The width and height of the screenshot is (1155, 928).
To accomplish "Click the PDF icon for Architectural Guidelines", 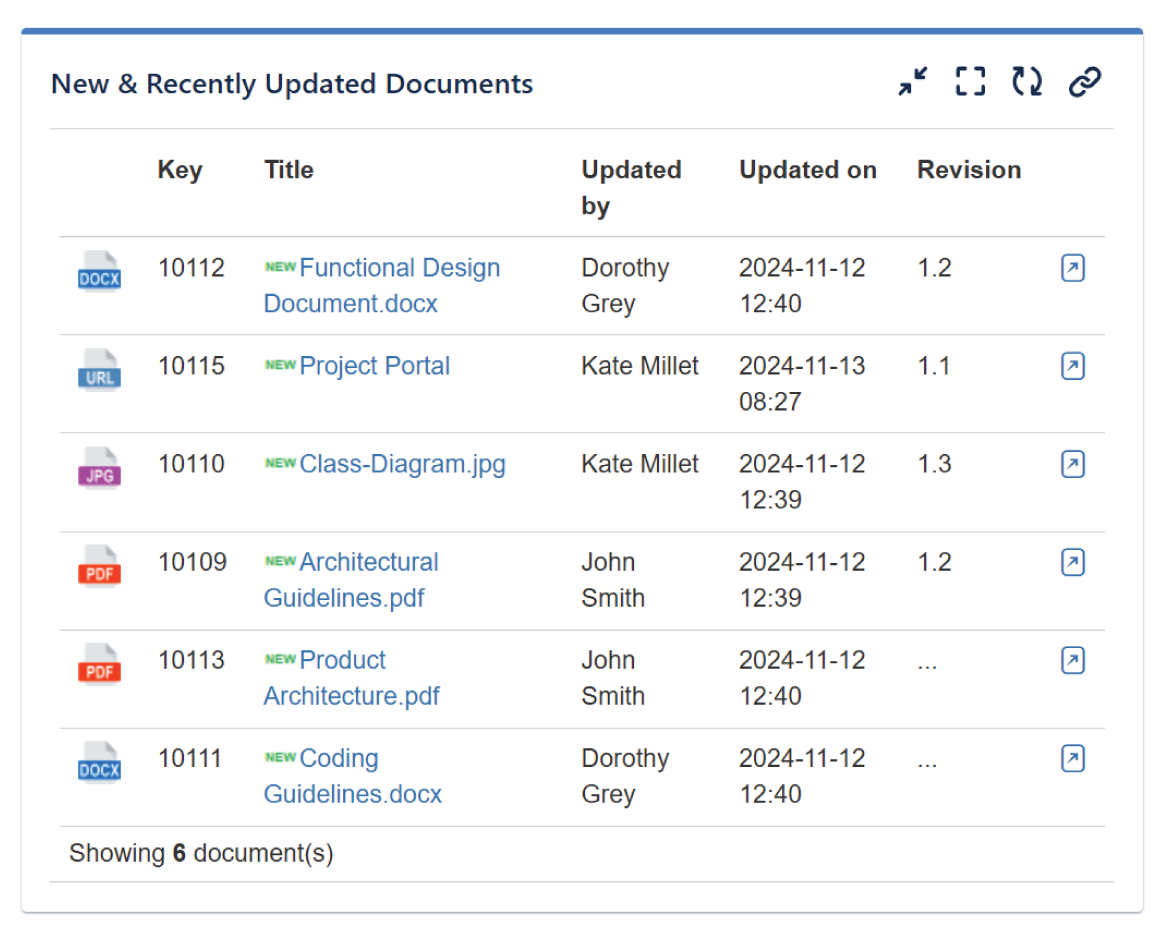I will tap(98, 568).
